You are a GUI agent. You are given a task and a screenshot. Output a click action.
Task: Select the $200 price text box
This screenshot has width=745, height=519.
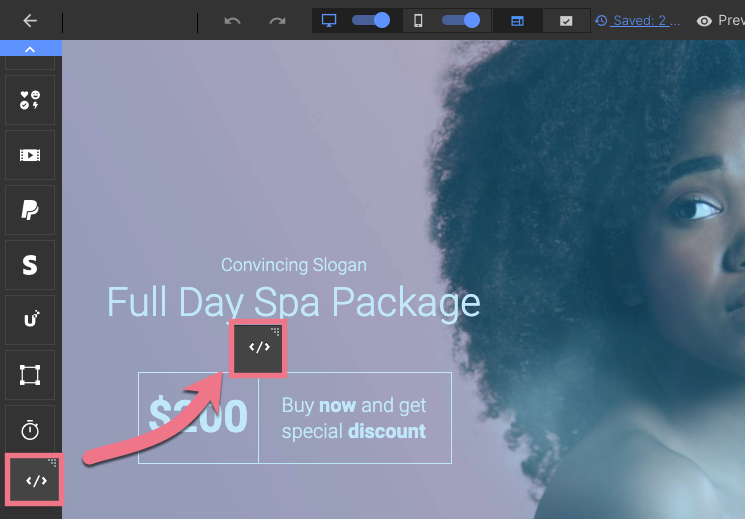click(x=198, y=417)
